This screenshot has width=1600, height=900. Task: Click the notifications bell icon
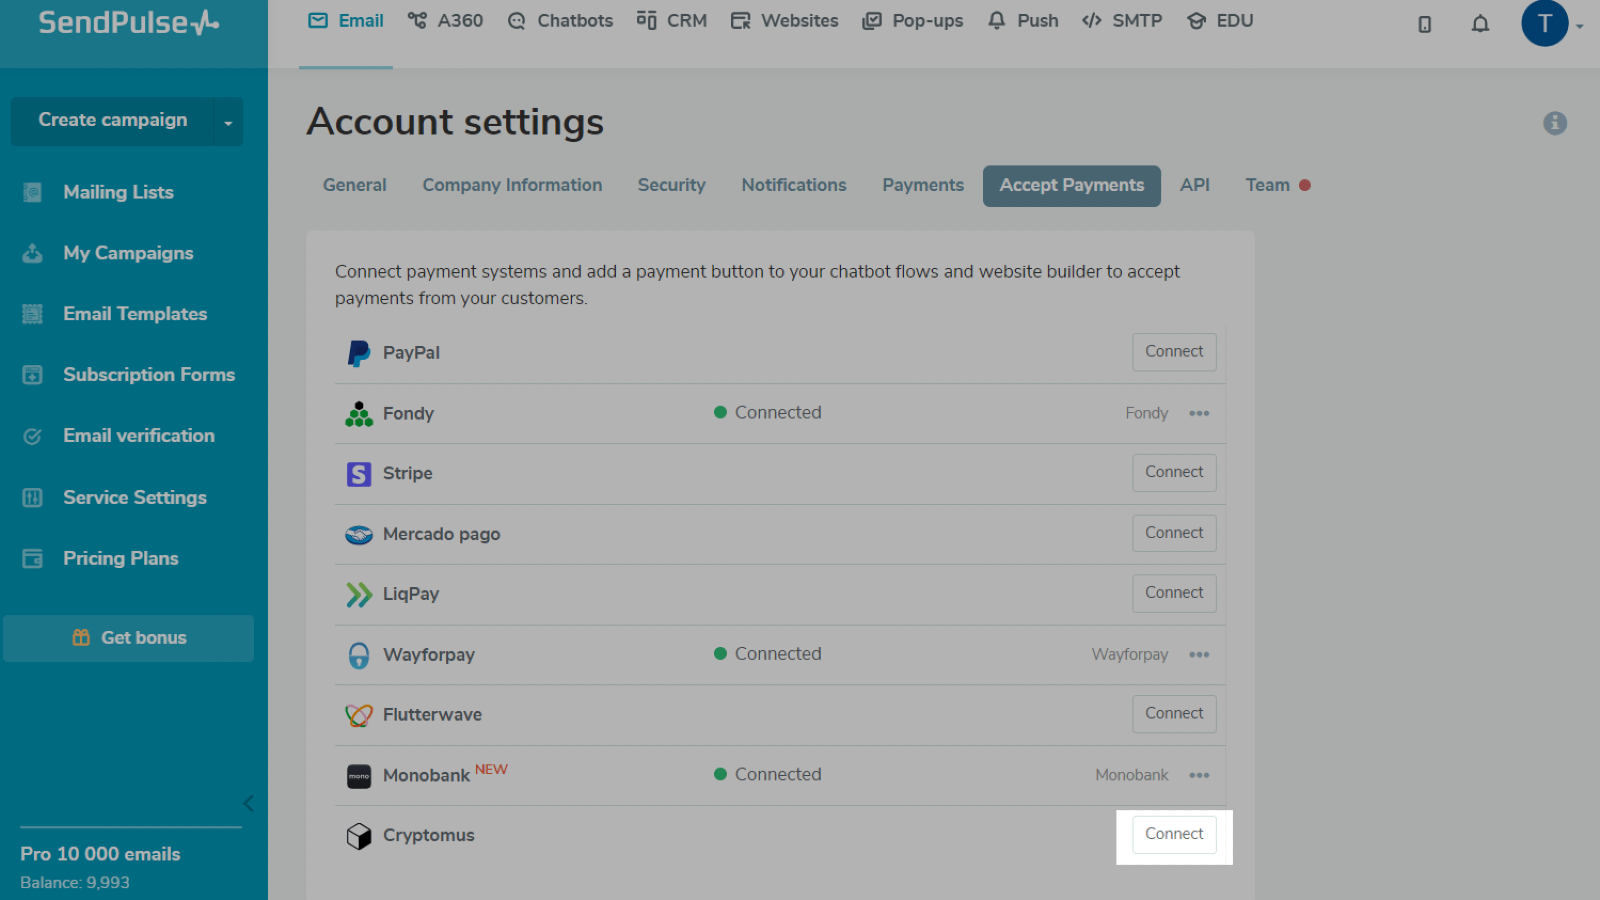[1480, 24]
